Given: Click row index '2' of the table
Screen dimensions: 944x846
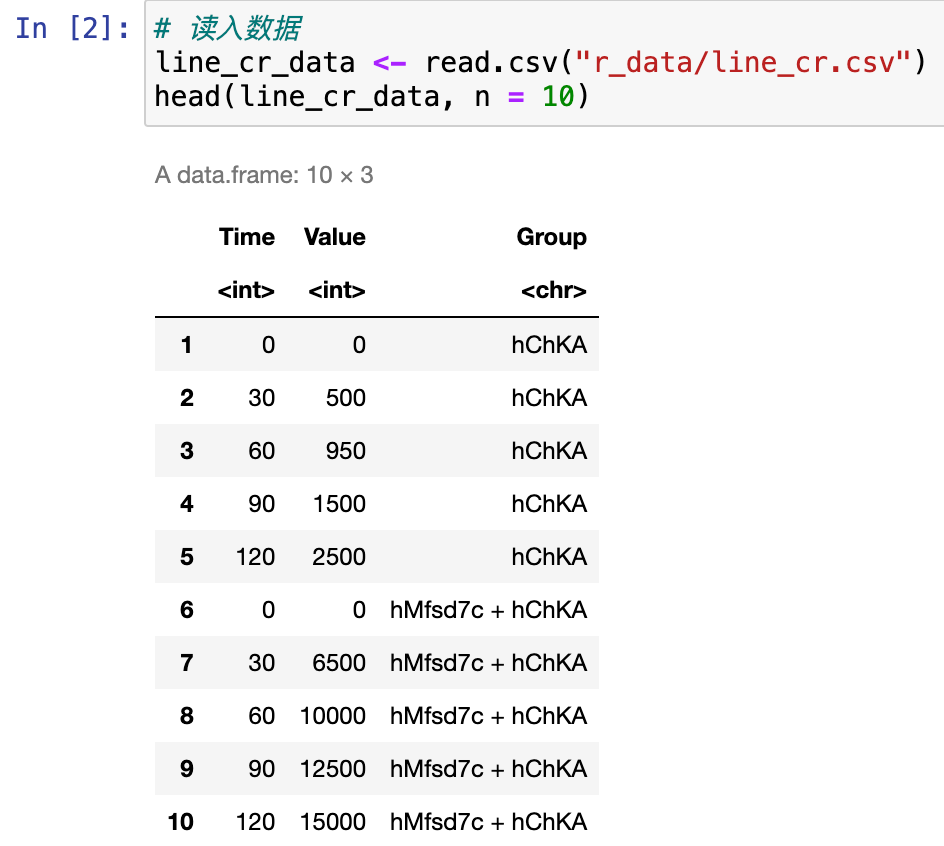Looking at the screenshot, I should (187, 398).
